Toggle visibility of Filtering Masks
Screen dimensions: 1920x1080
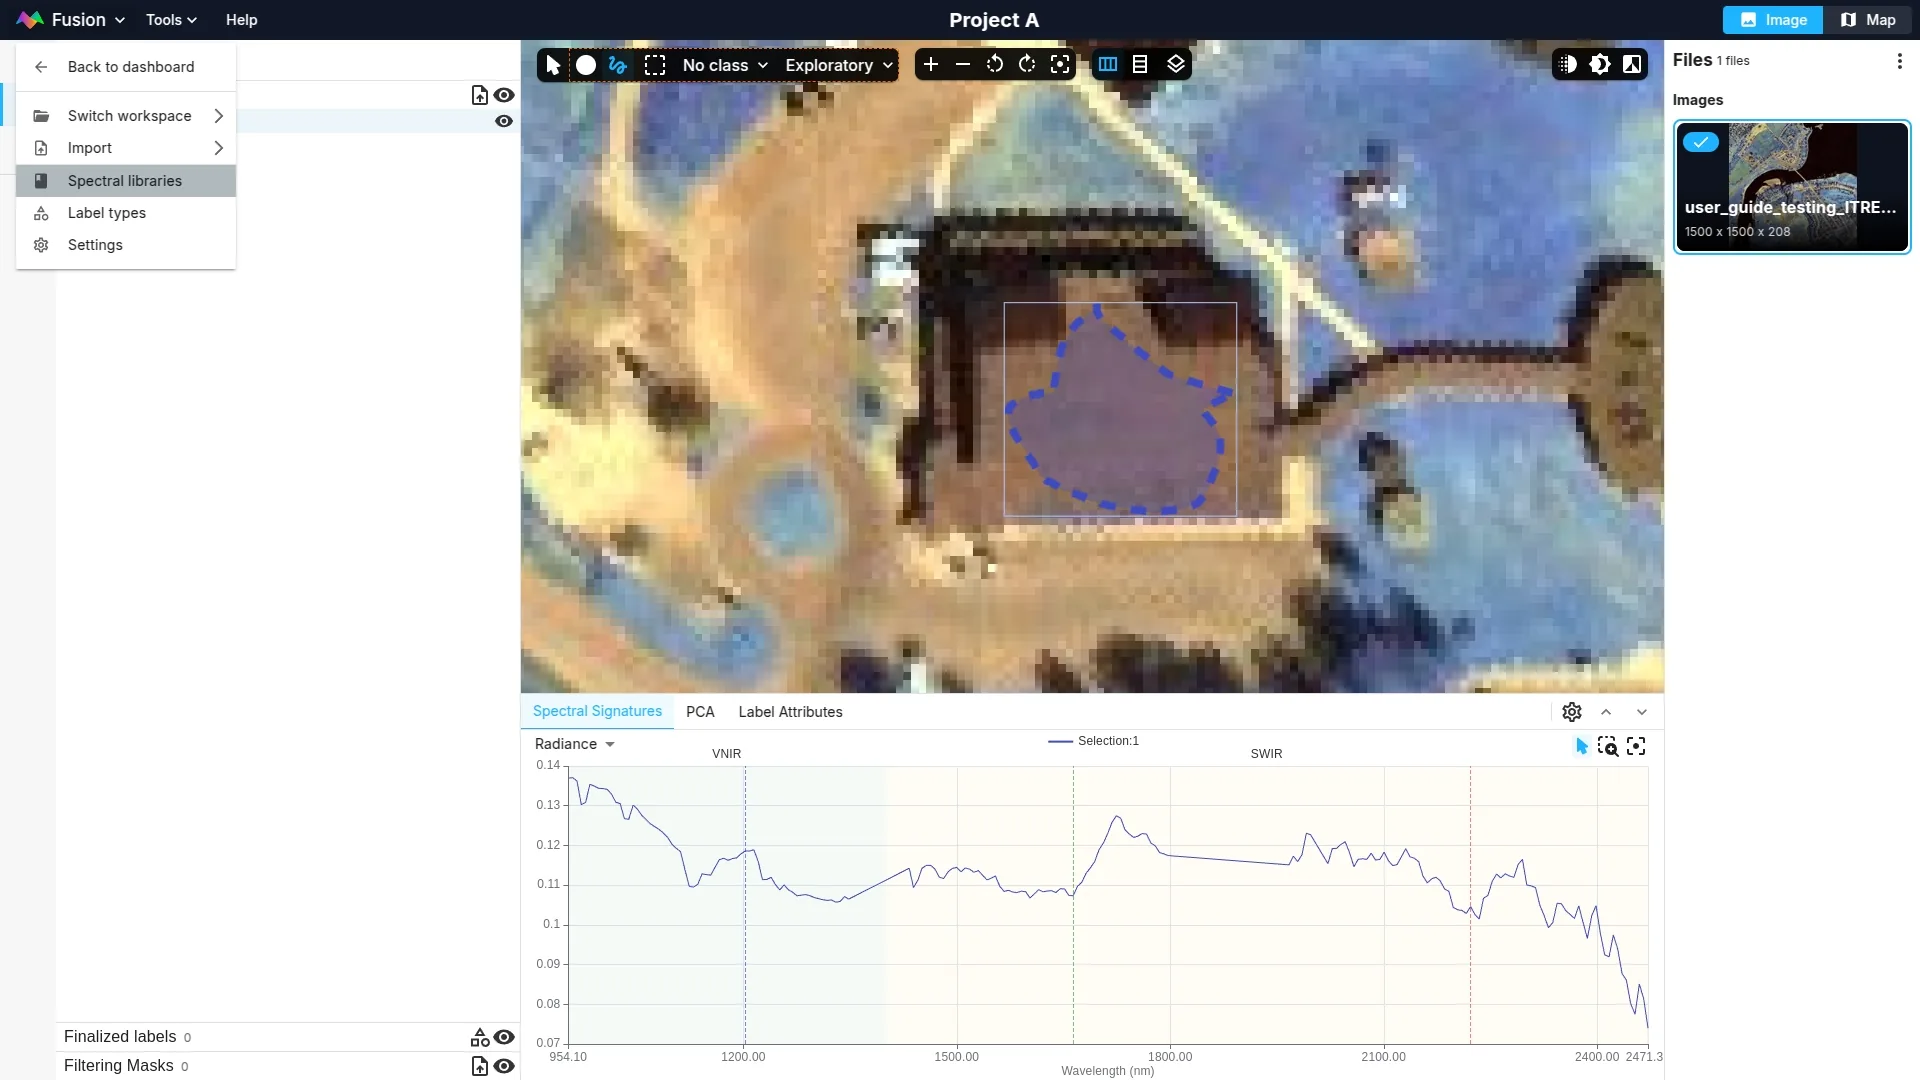coord(505,1066)
